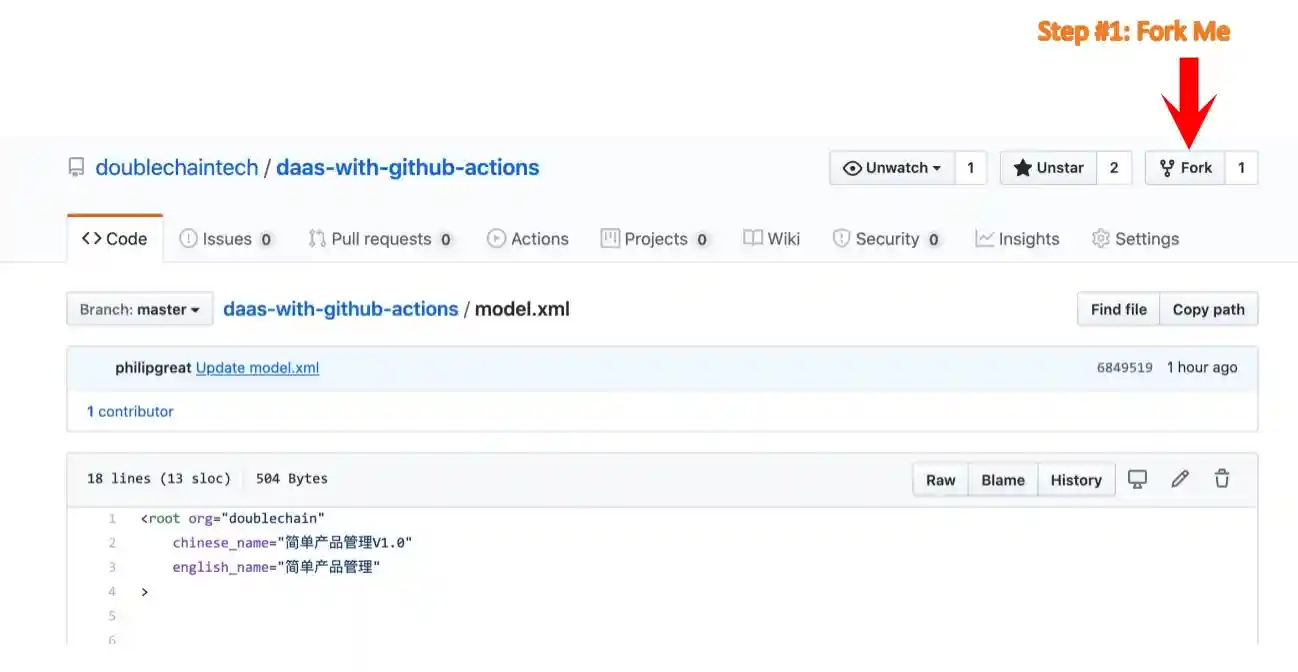Click the pencil edit file icon
The image size is (1298, 672).
pos(1180,479)
